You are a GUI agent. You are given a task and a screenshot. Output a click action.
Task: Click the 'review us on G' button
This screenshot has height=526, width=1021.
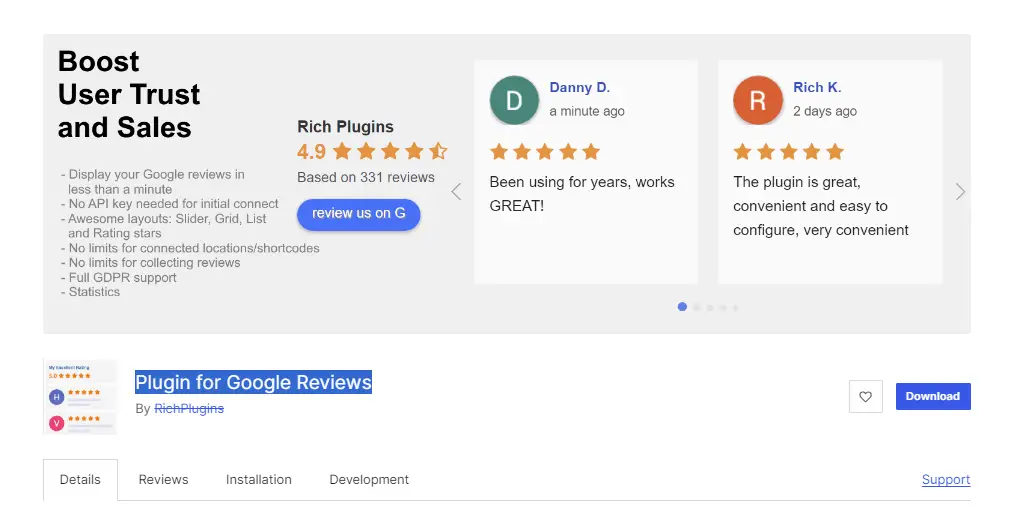[359, 214]
